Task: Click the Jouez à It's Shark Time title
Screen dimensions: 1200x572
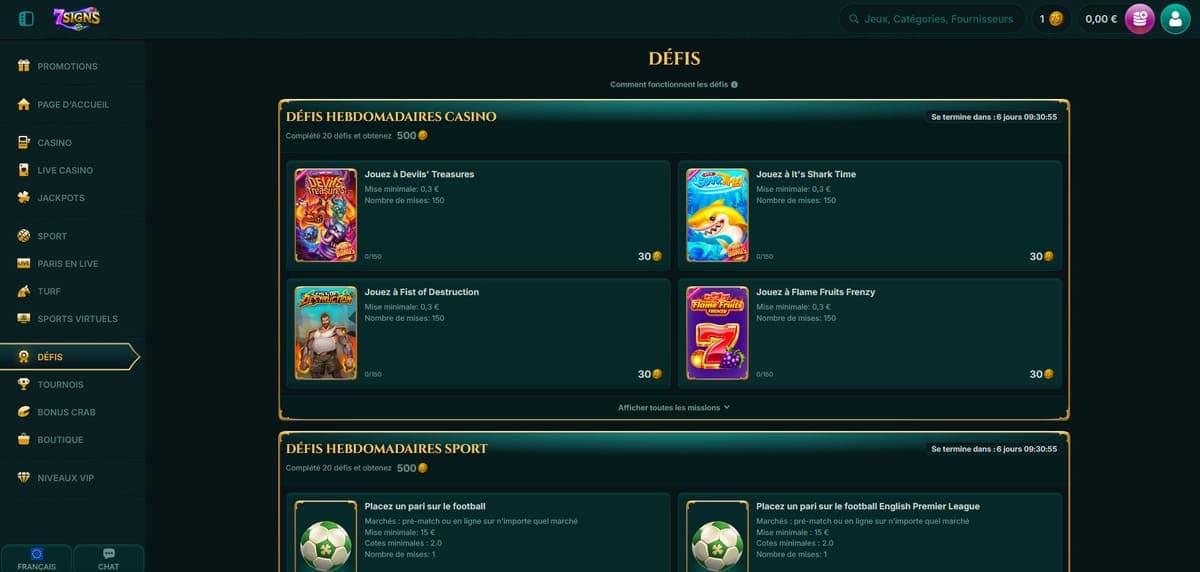Action: 806,174
